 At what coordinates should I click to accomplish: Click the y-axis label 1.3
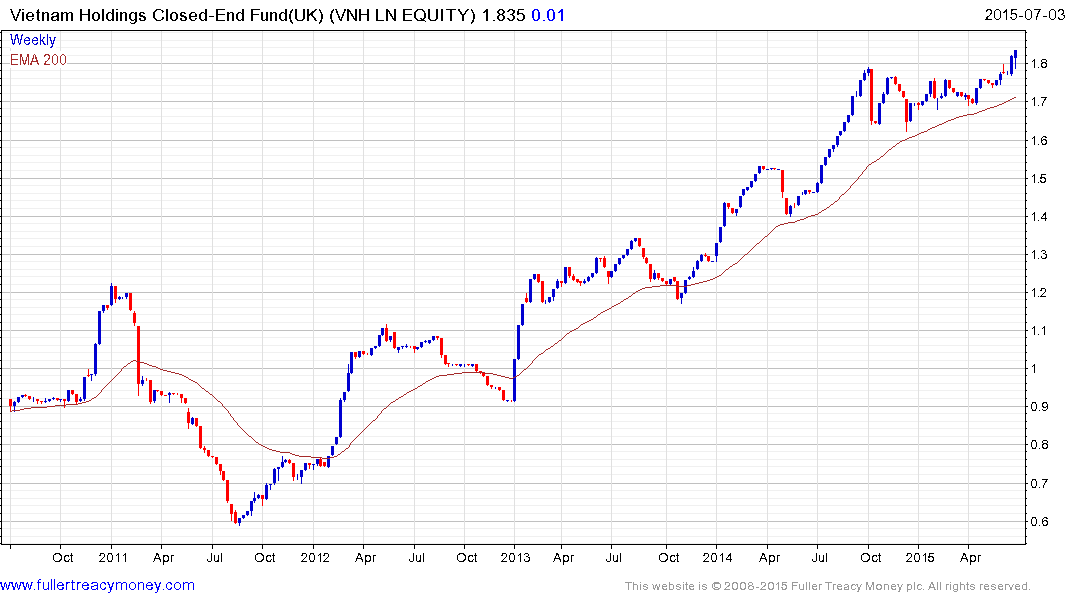[x=1039, y=255]
